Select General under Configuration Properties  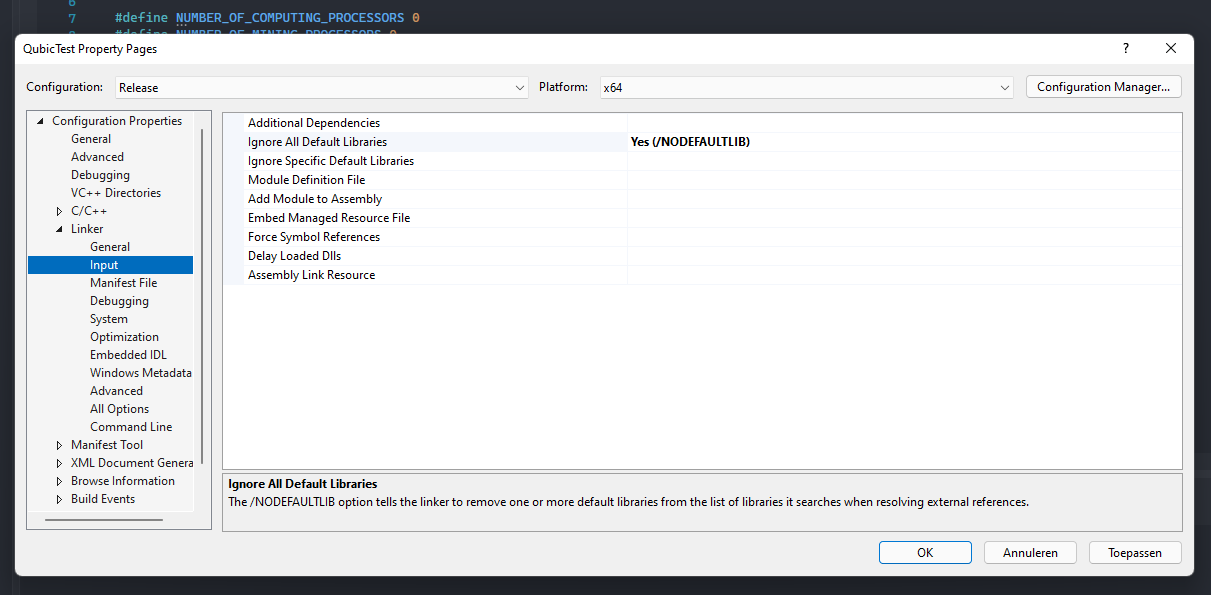[91, 139]
